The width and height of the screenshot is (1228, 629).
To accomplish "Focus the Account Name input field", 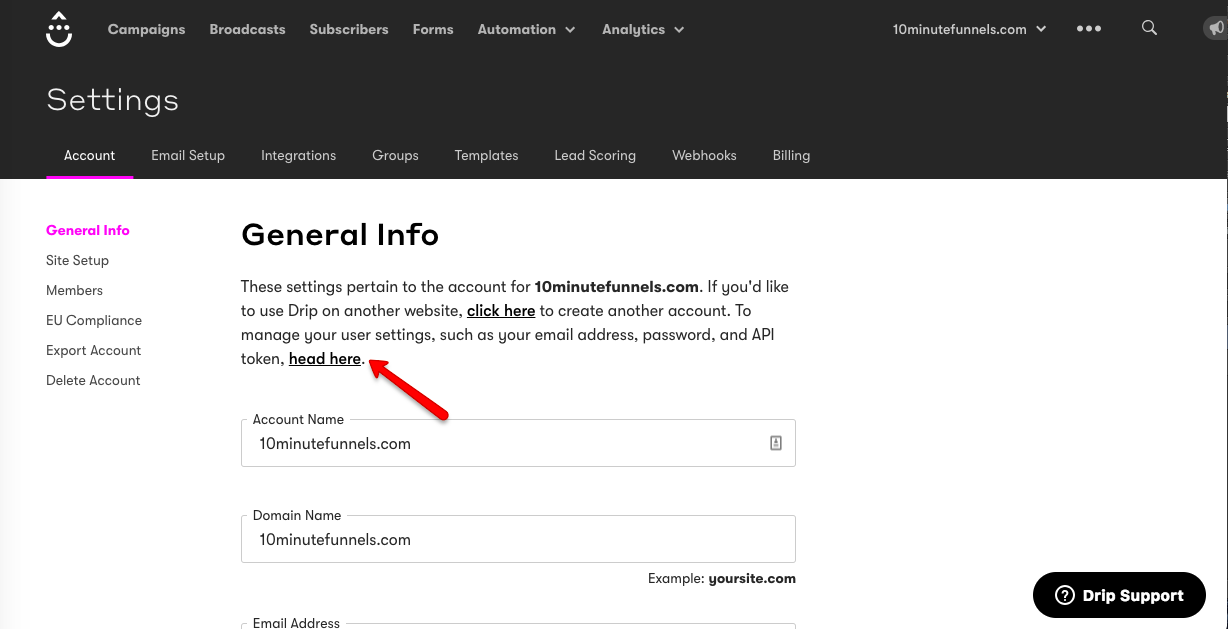I will click(518, 443).
